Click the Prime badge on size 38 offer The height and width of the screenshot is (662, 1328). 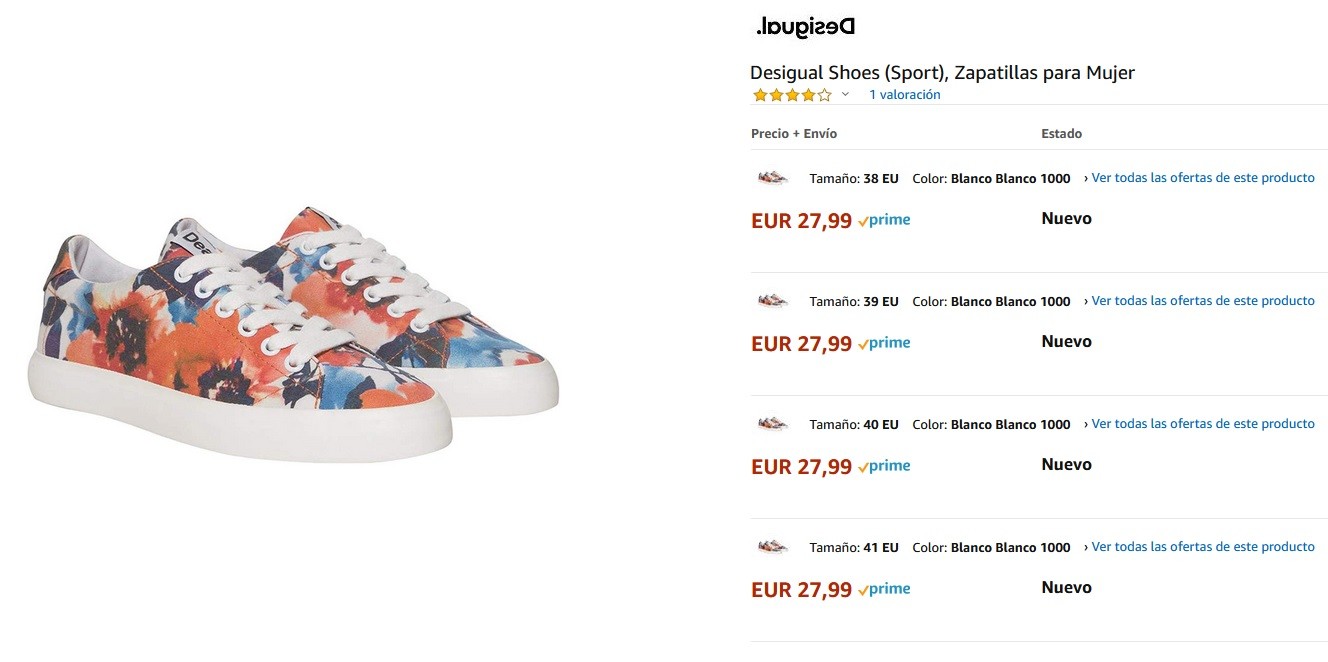[x=884, y=220]
